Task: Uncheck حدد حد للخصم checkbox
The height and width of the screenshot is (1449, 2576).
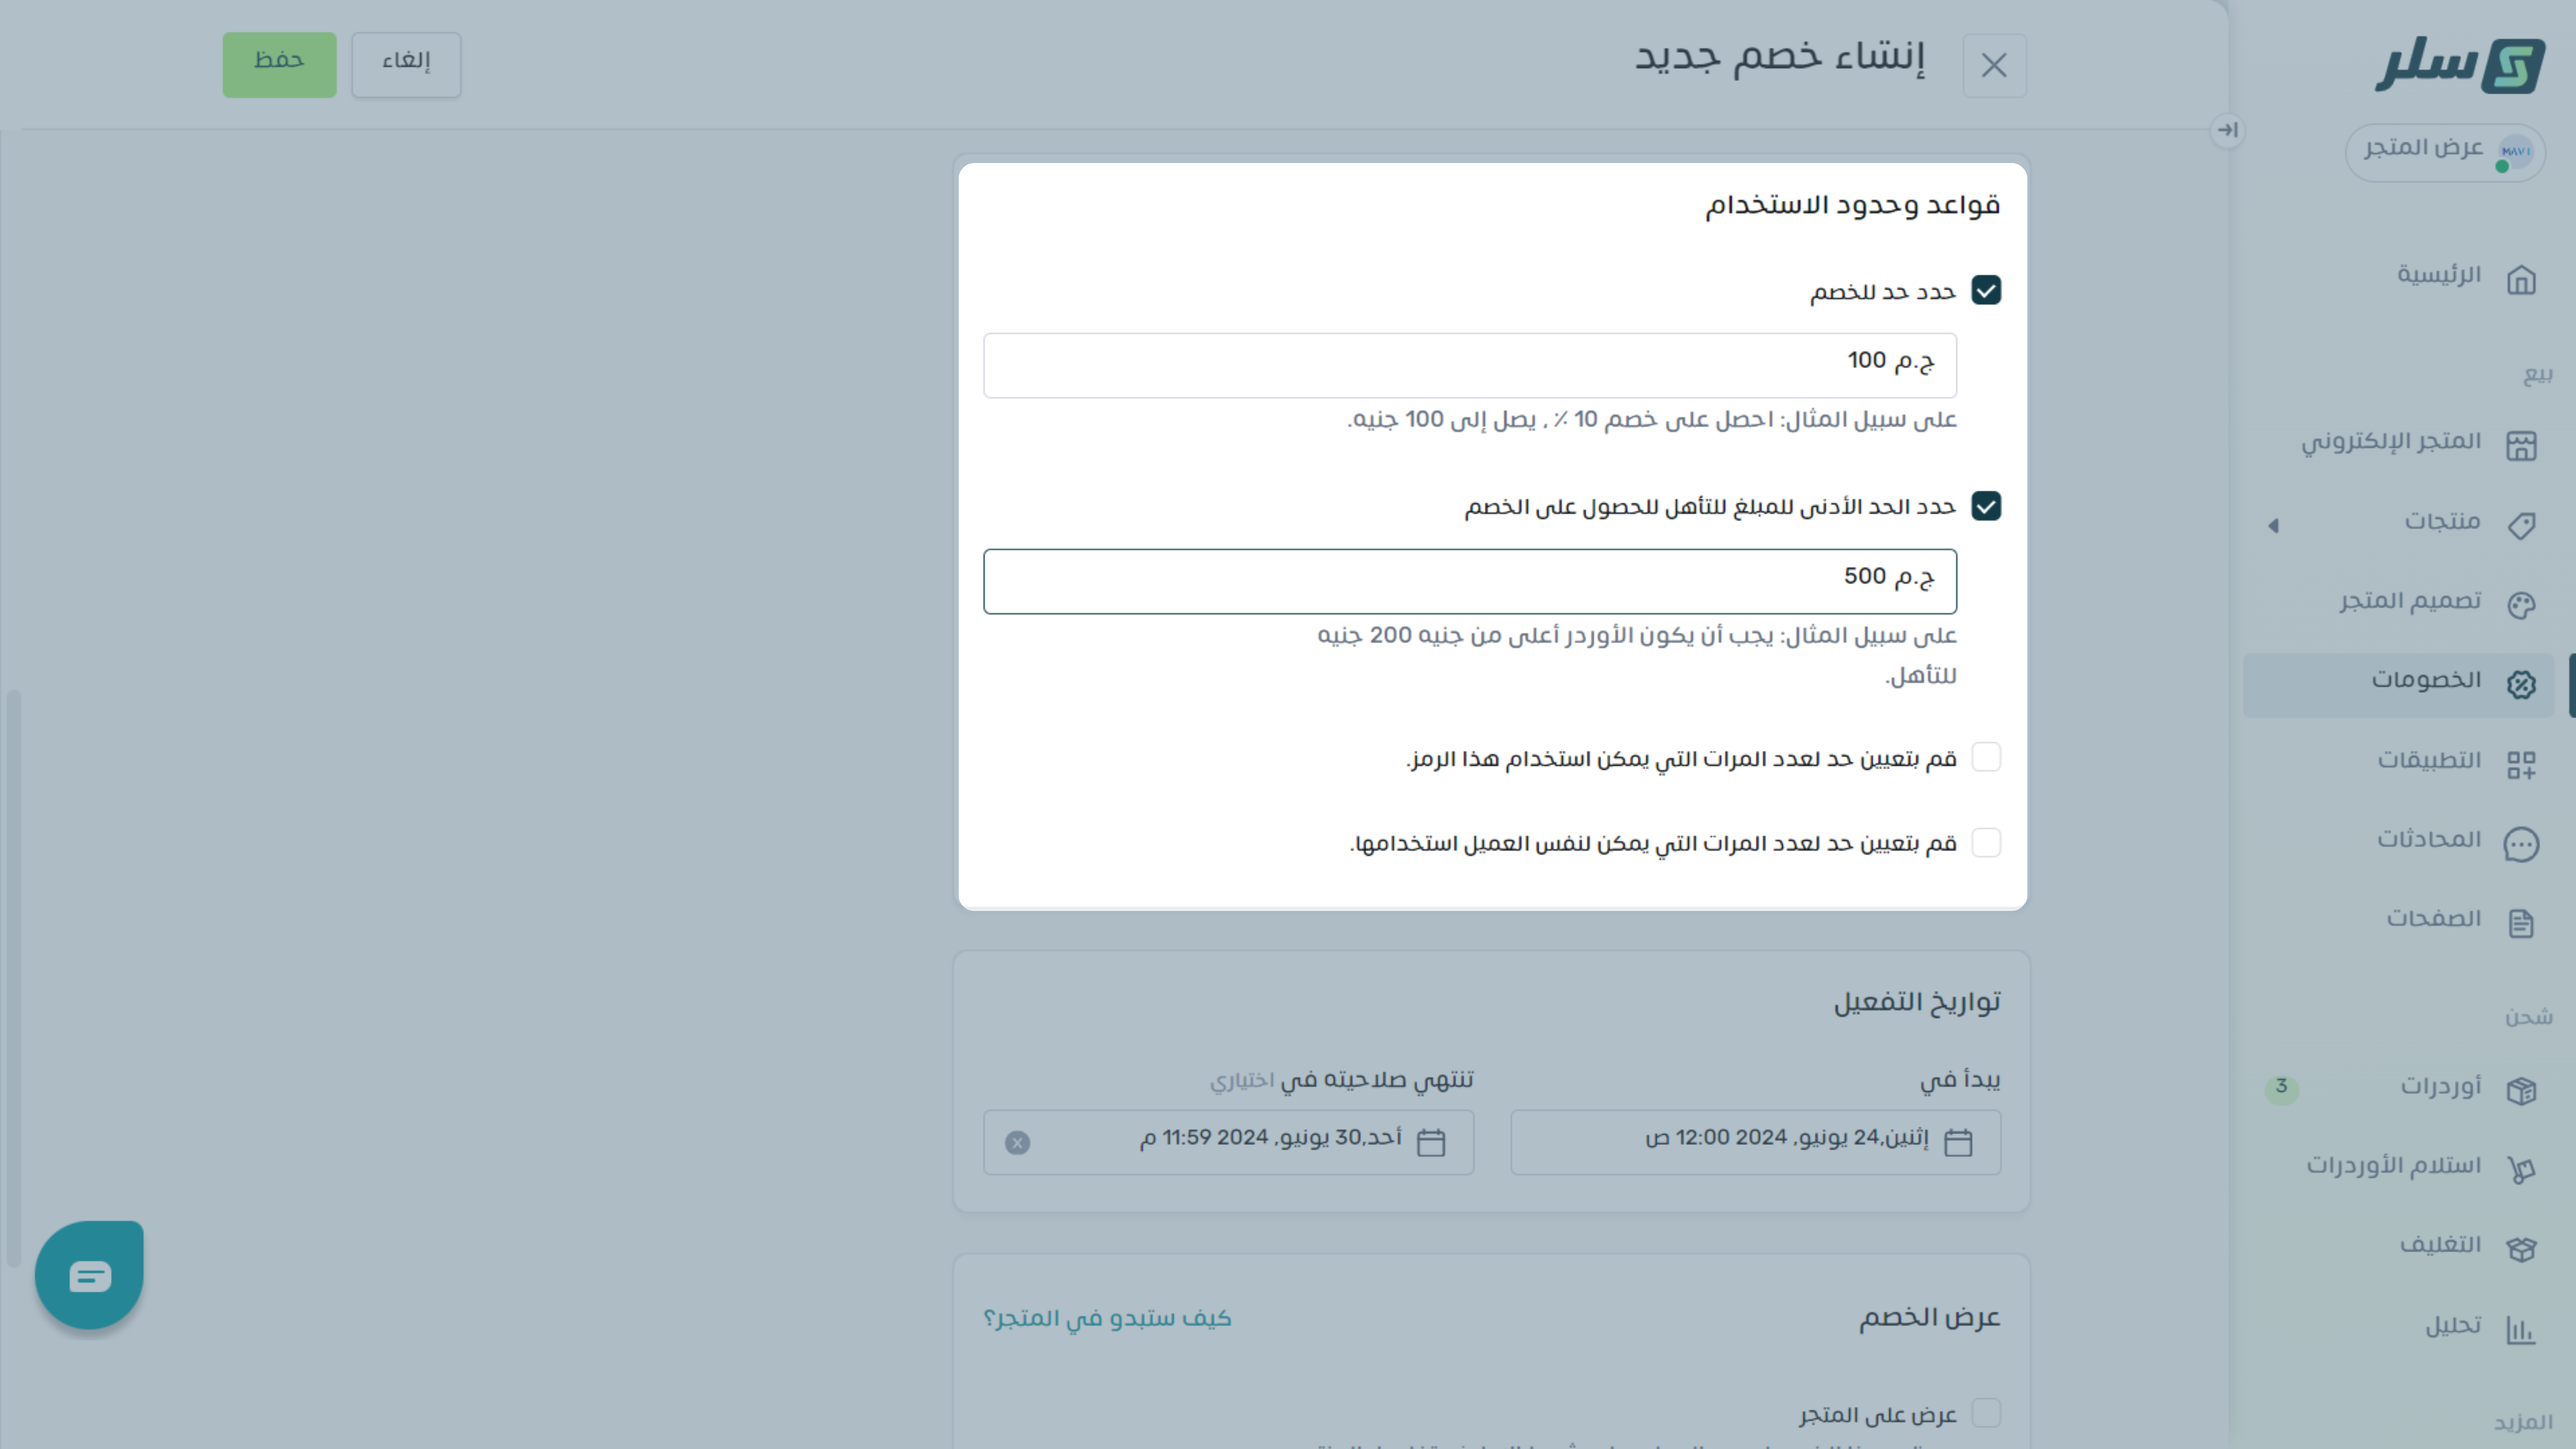Action: (1986, 291)
